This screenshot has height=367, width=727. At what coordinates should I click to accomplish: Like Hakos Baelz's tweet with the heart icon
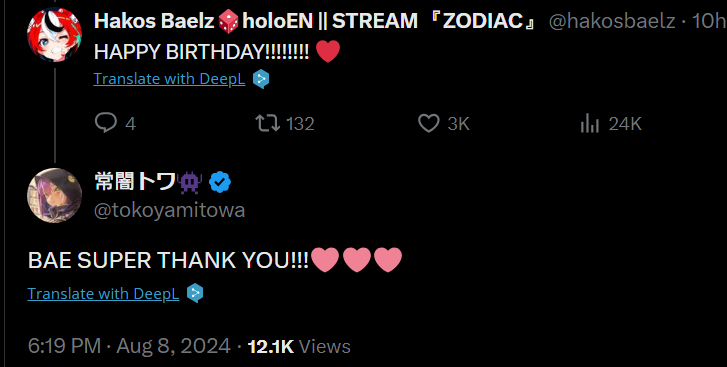point(428,124)
